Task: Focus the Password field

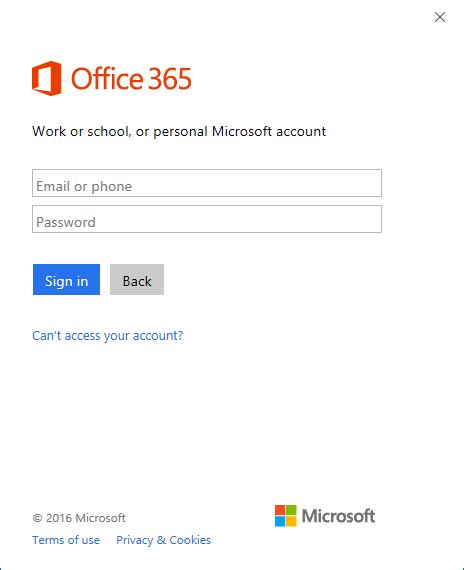Action: pyautogui.click(x=207, y=219)
